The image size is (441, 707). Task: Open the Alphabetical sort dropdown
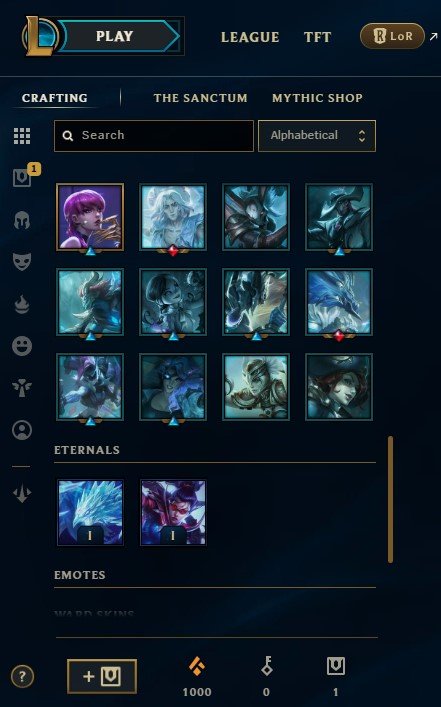coord(317,136)
